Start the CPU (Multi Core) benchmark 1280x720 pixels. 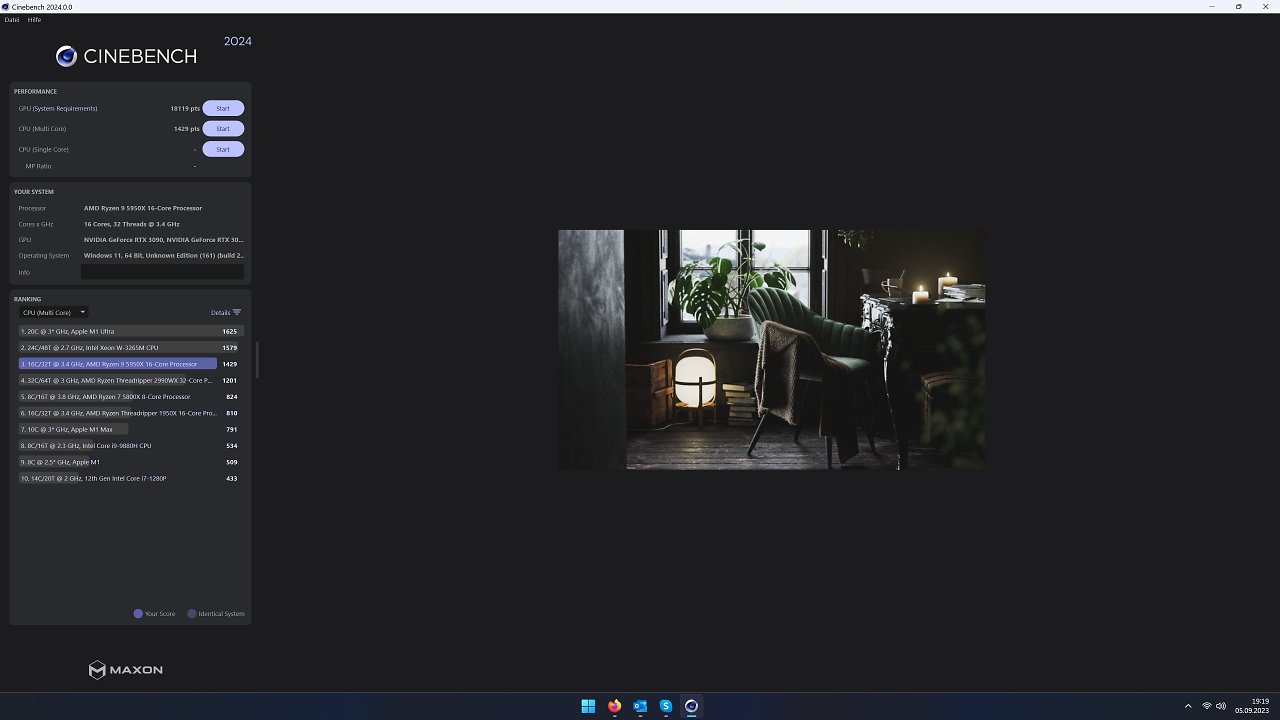click(223, 128)
